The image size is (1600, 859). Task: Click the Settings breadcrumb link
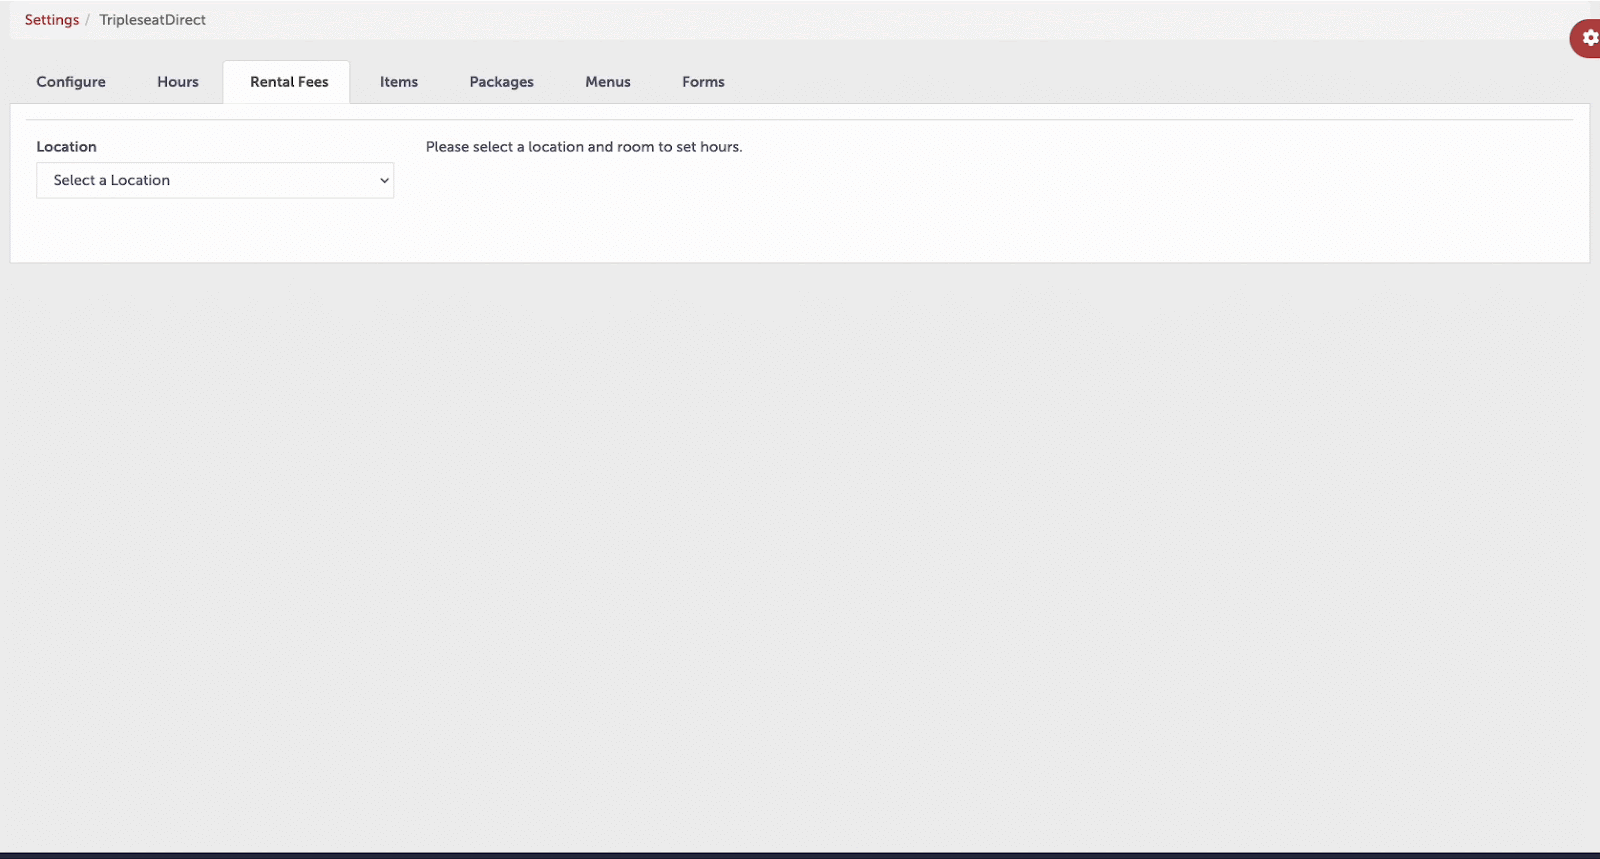(x=52, y=20)
